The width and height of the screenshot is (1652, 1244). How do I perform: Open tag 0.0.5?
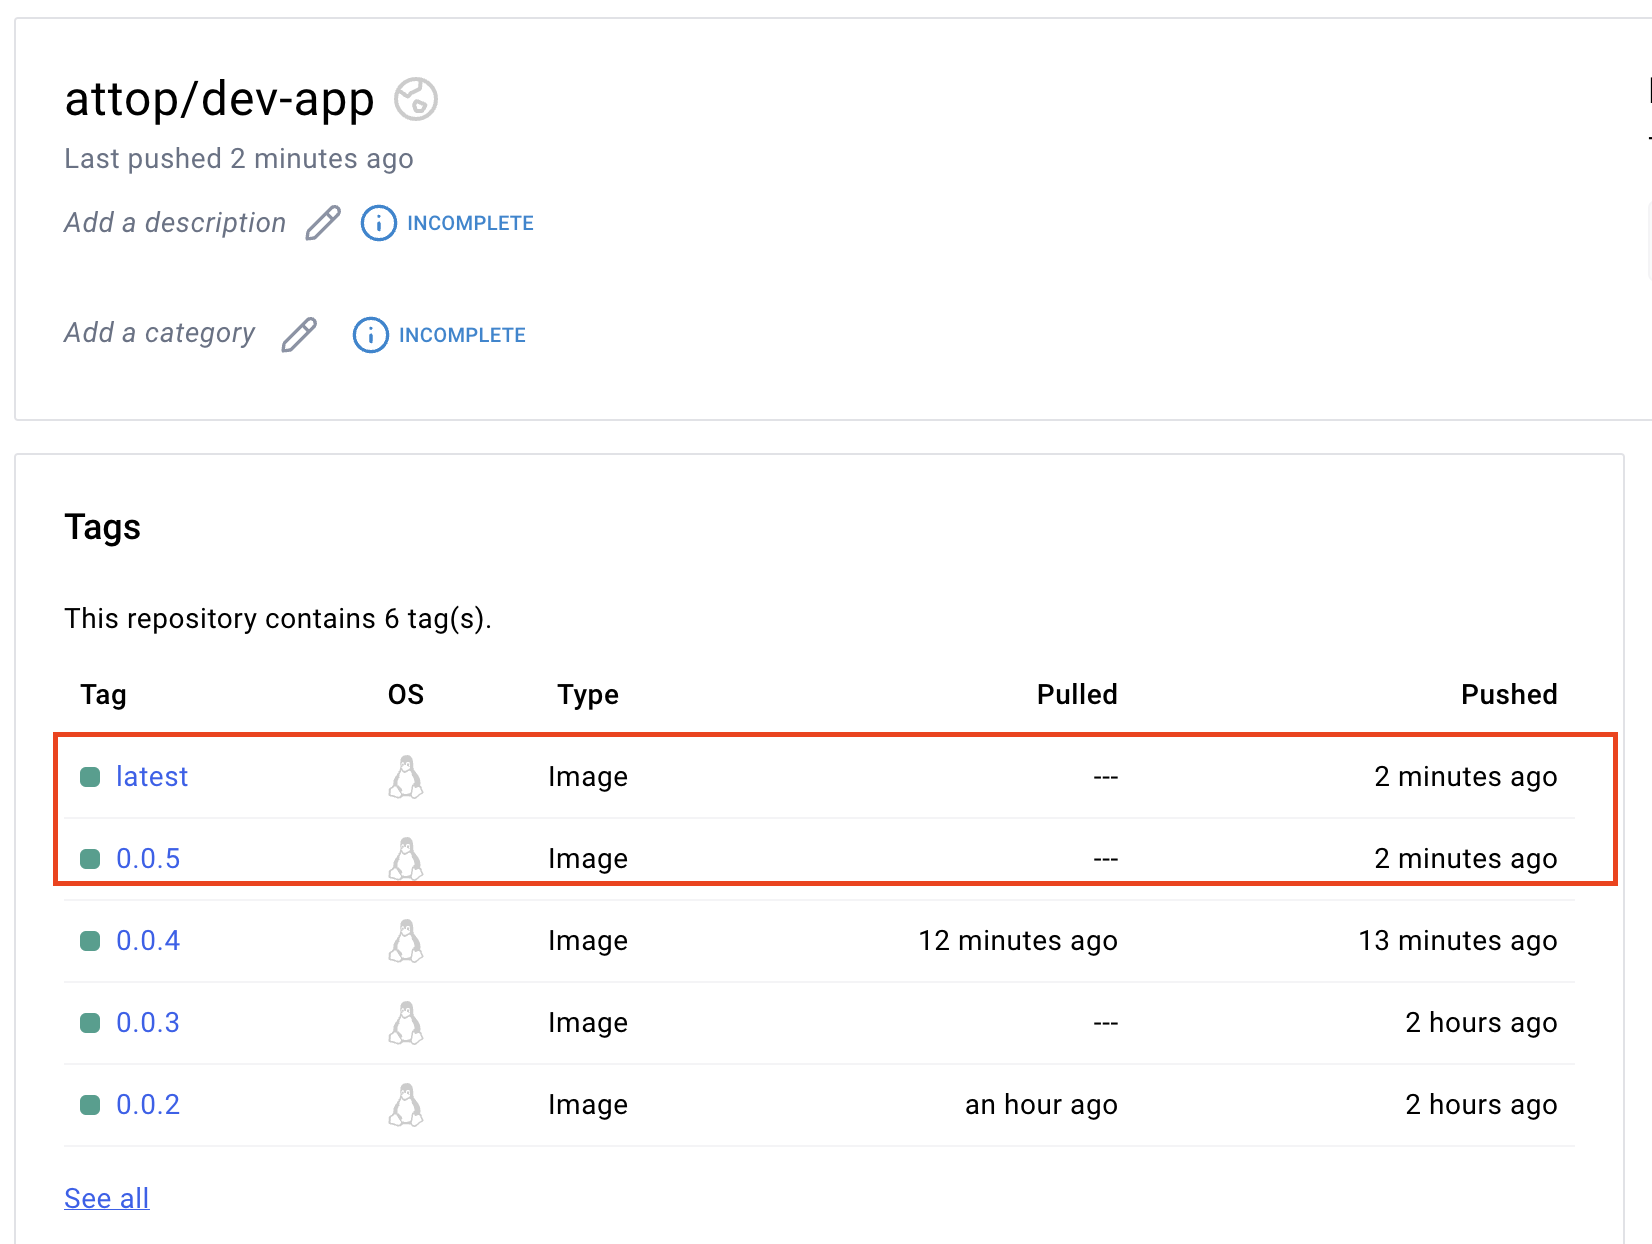(x=148, y=859)
